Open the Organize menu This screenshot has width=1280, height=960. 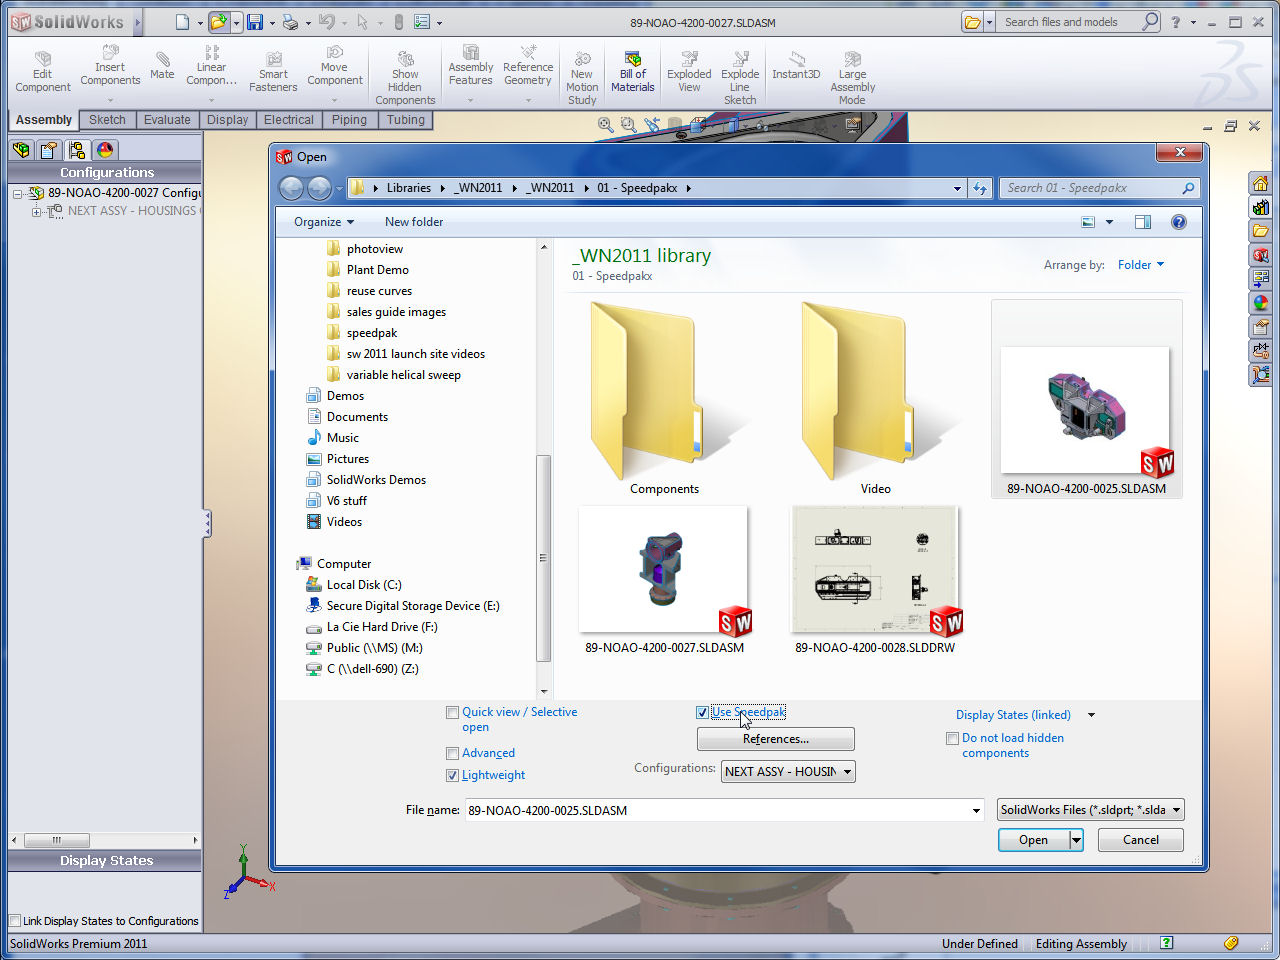(323, 222)
